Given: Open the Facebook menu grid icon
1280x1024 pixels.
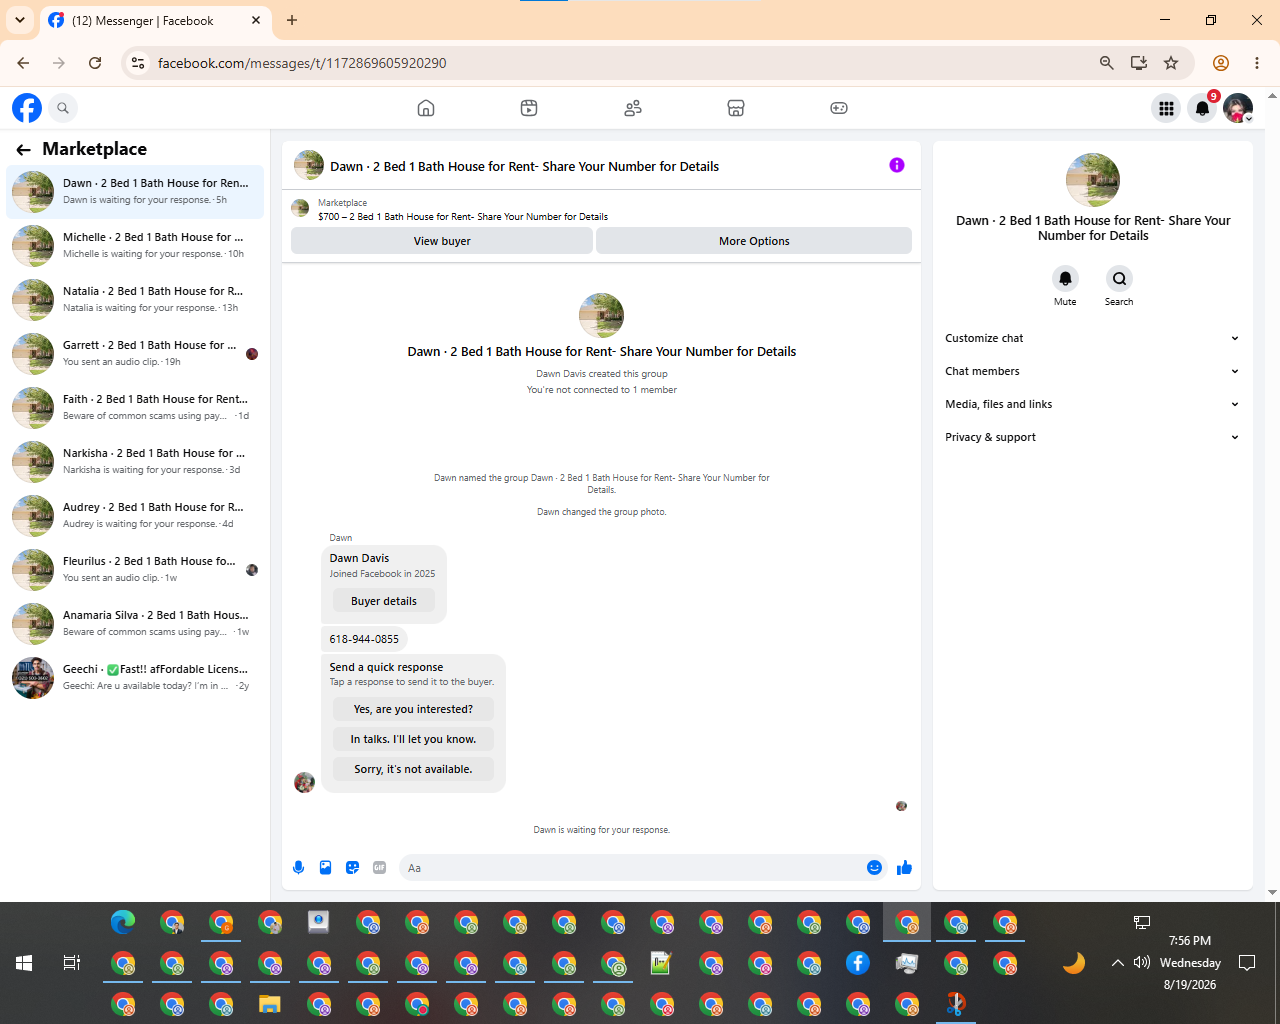Looking at the screenshot, I should 1166,108.
